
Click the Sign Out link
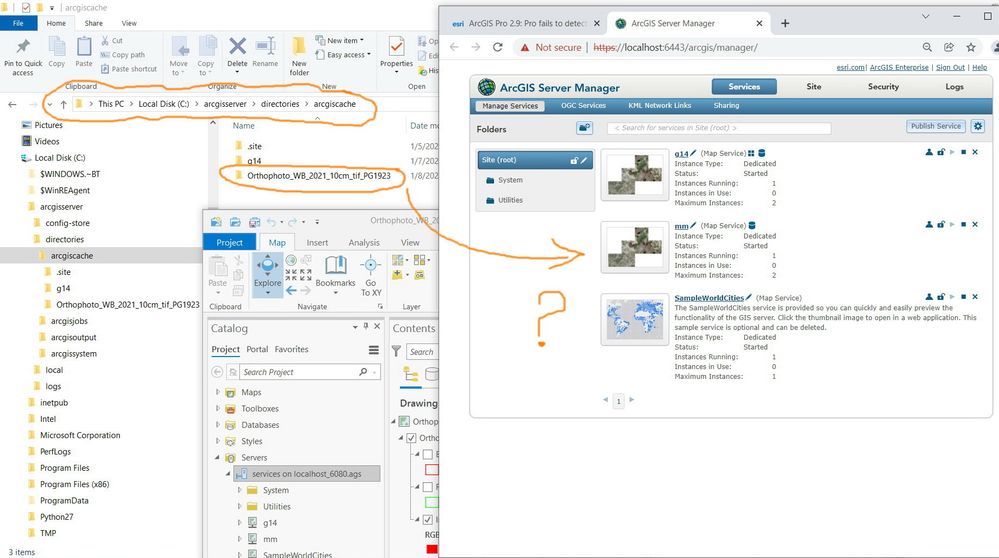[950, 68]
